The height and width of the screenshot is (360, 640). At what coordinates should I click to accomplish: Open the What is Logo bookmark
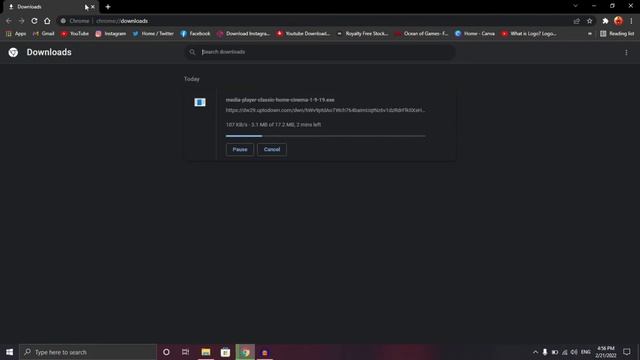[529, 34]
